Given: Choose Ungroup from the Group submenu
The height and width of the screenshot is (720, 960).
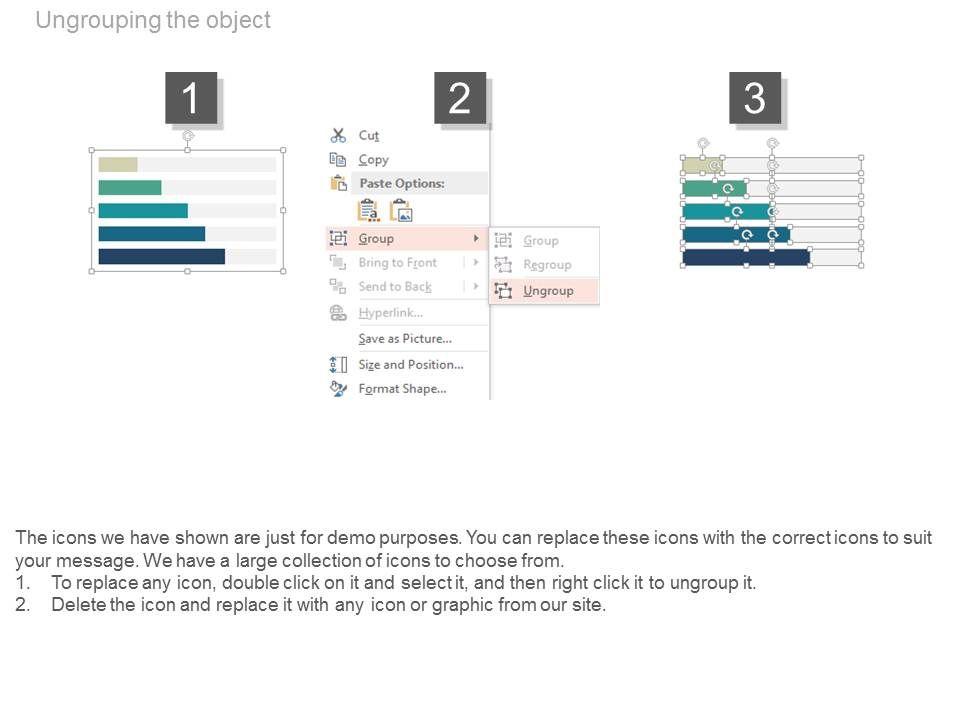Looking at the screenshot, I should click(548, 291).
